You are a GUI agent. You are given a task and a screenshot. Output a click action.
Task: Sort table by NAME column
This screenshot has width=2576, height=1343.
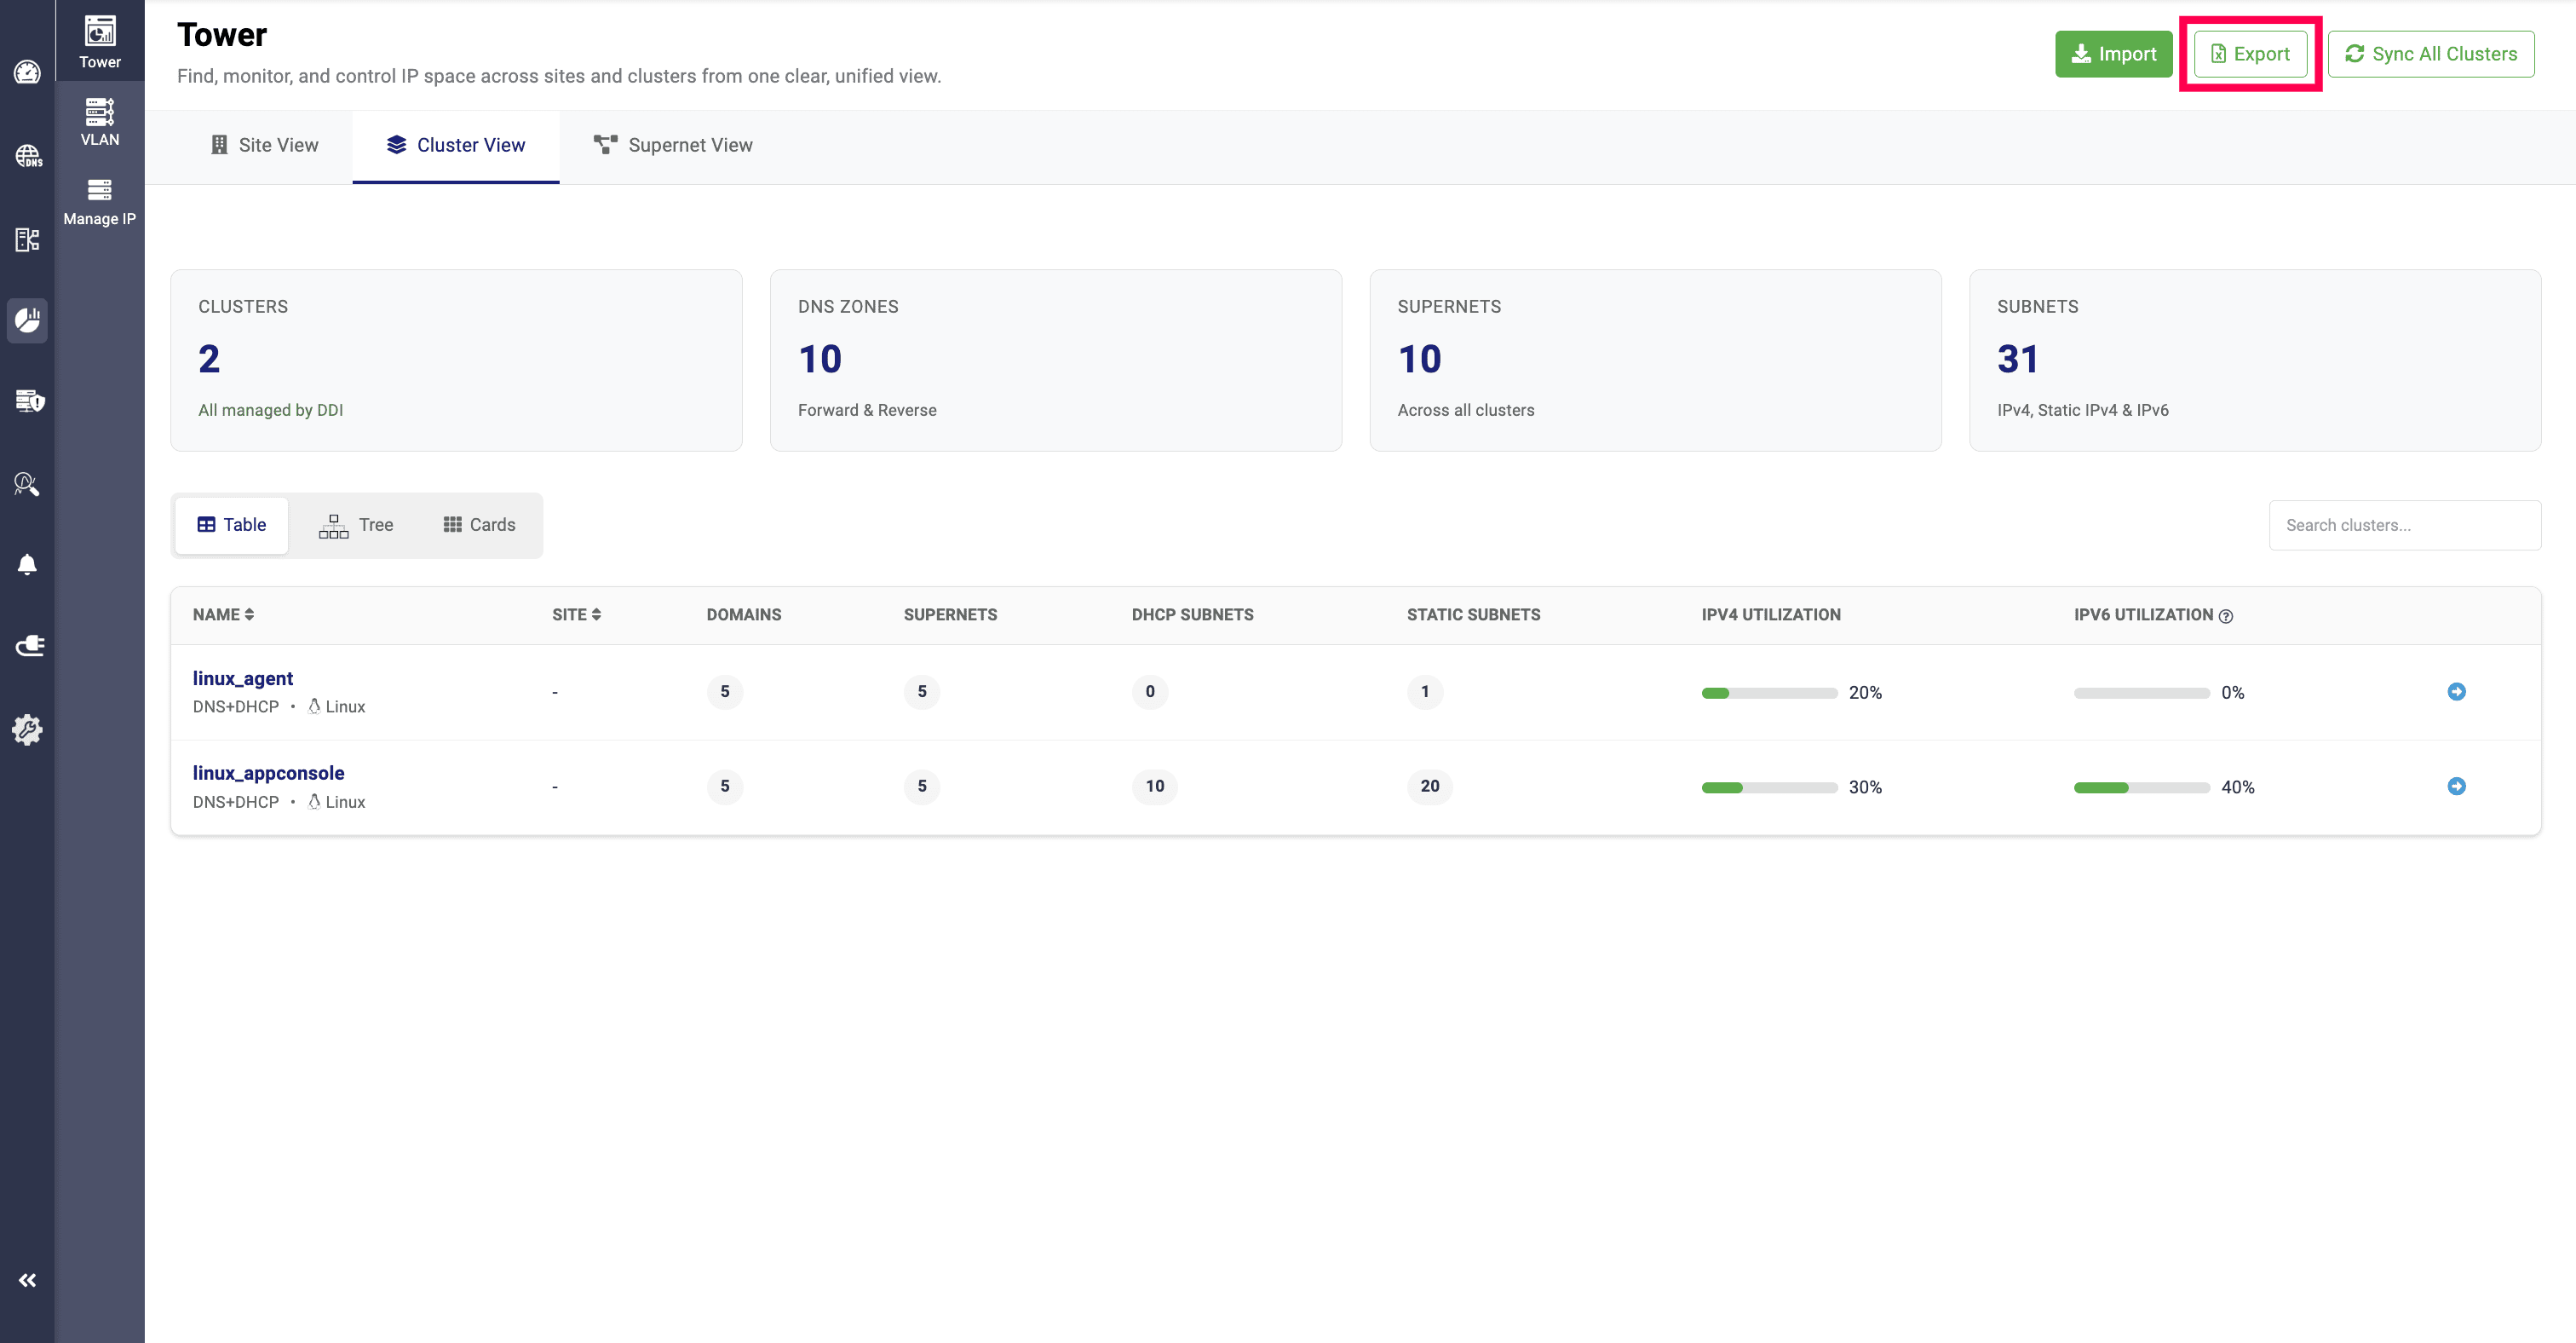[223, 615]
